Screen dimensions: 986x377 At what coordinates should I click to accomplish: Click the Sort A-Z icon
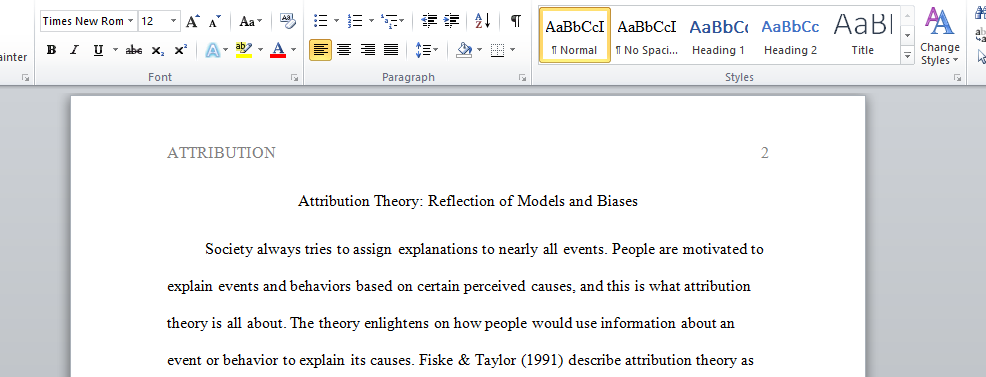point(482,21)
